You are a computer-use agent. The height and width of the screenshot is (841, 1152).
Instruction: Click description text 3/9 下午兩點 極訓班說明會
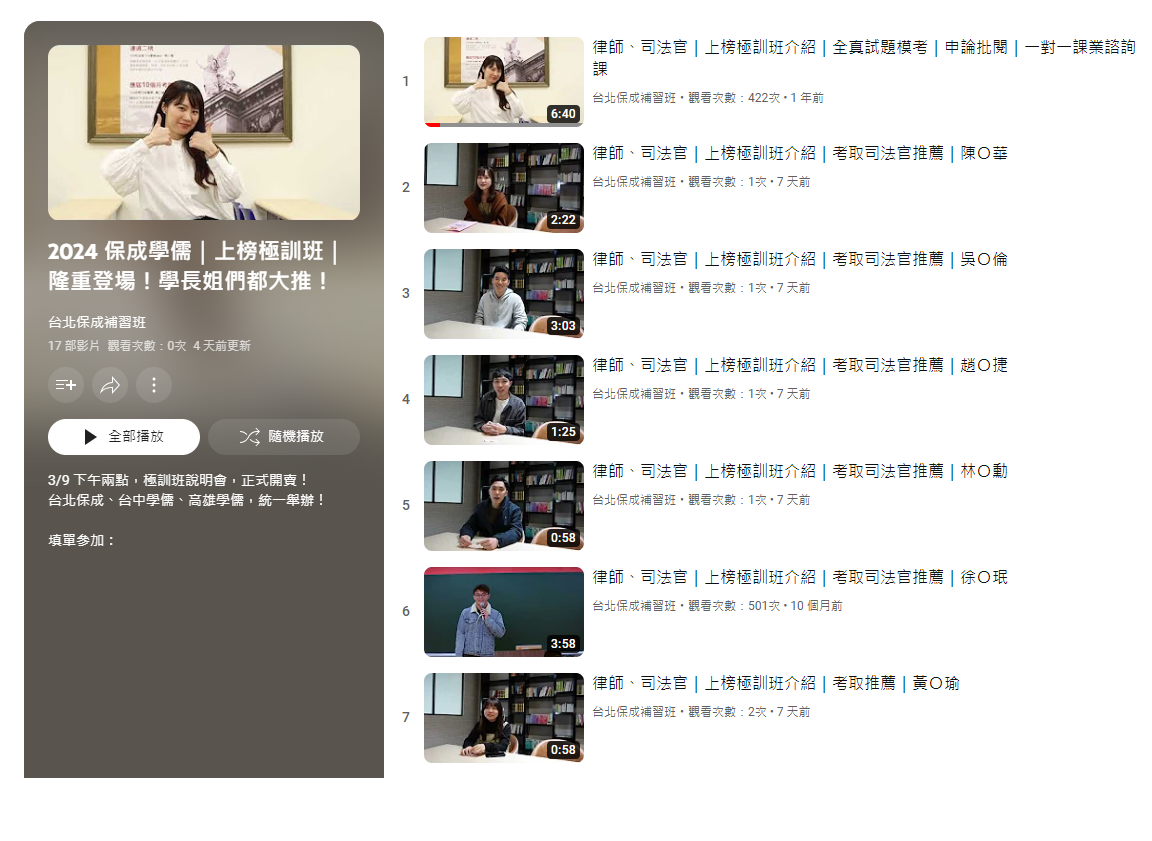pyautogui.click(x=178, y=480)
